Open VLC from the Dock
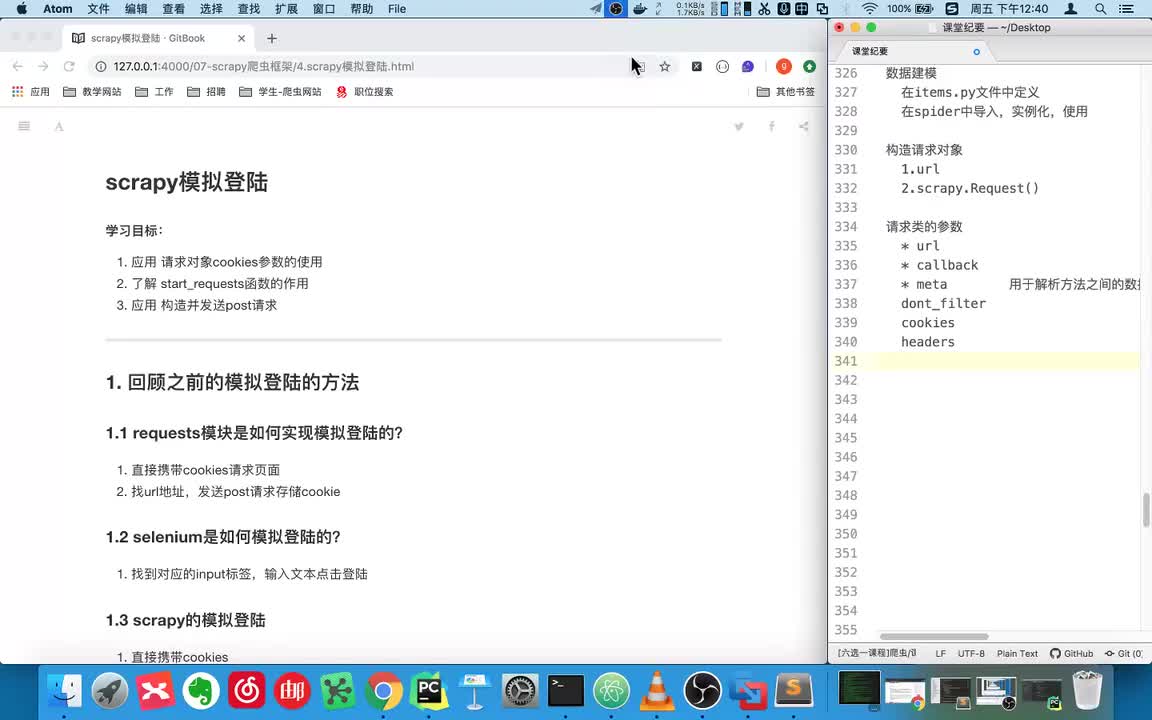Viewport: 1152px width, 720px height. (657, 691)
